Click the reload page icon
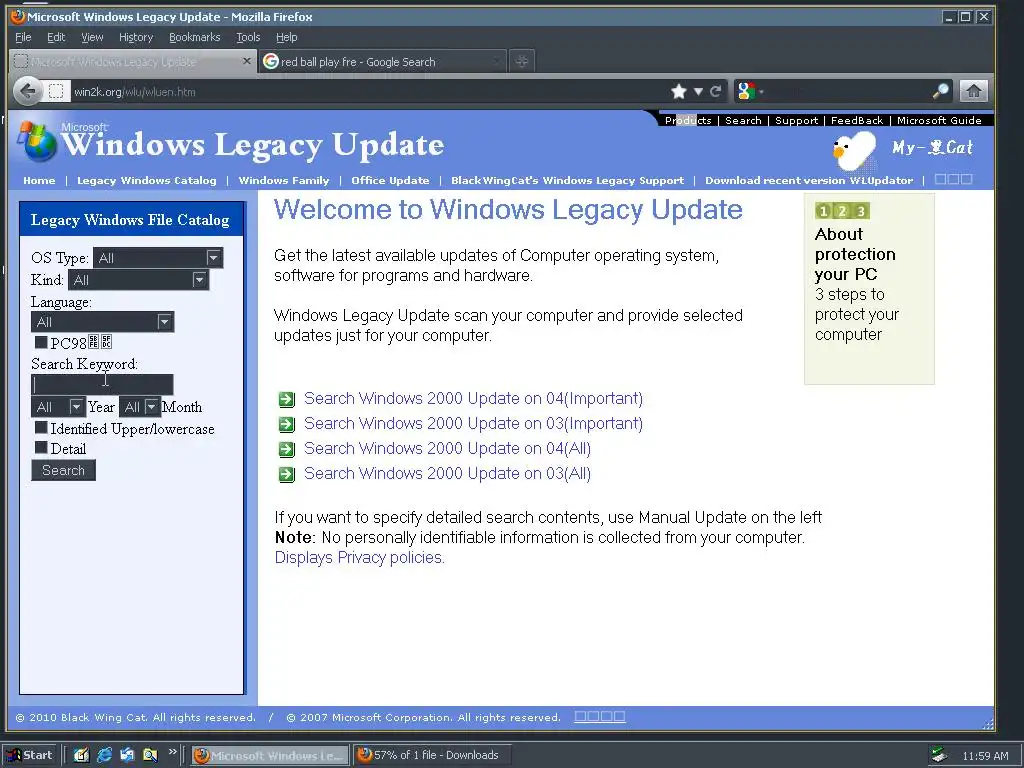Viewport: 1024px width, 768px height. pyautogui.click(x=716, y=91)
